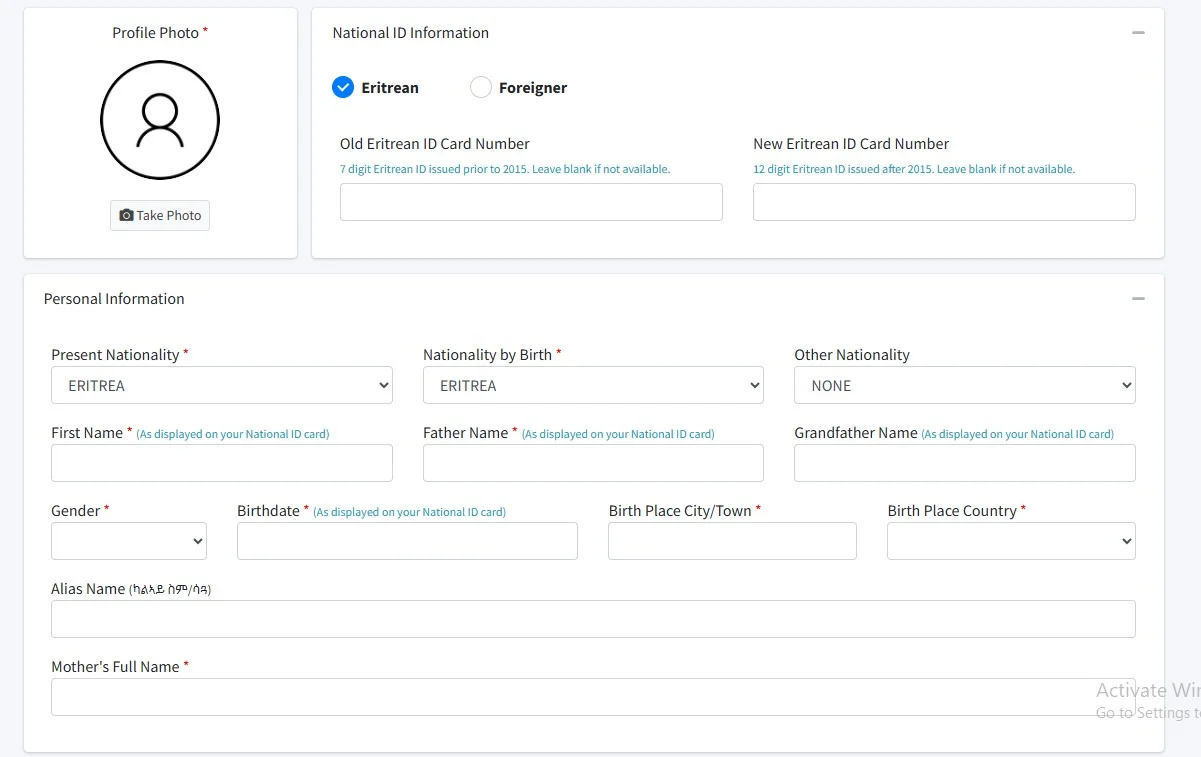This screenshot has height=757, width=1201.
Task: Click the Birth Place City/Town field
Action: [732, 541]
